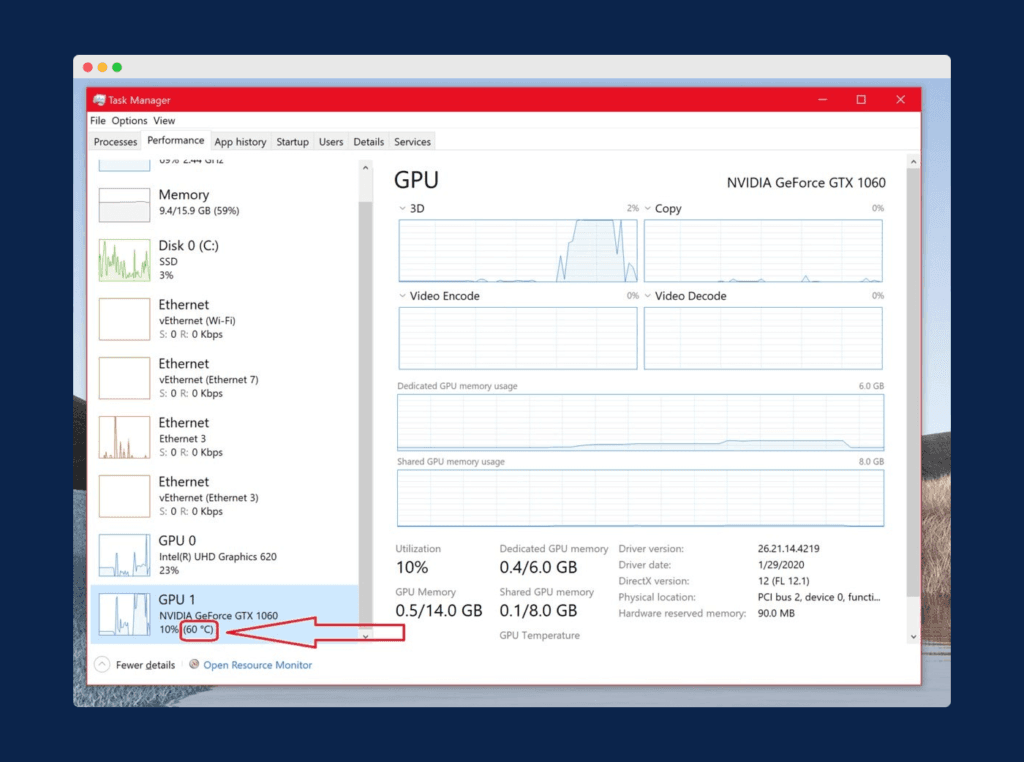The height and width of the screenshot is (762, 1024).
Task: Click the Task Manager icon in title bar
Action: click(99, 100)
